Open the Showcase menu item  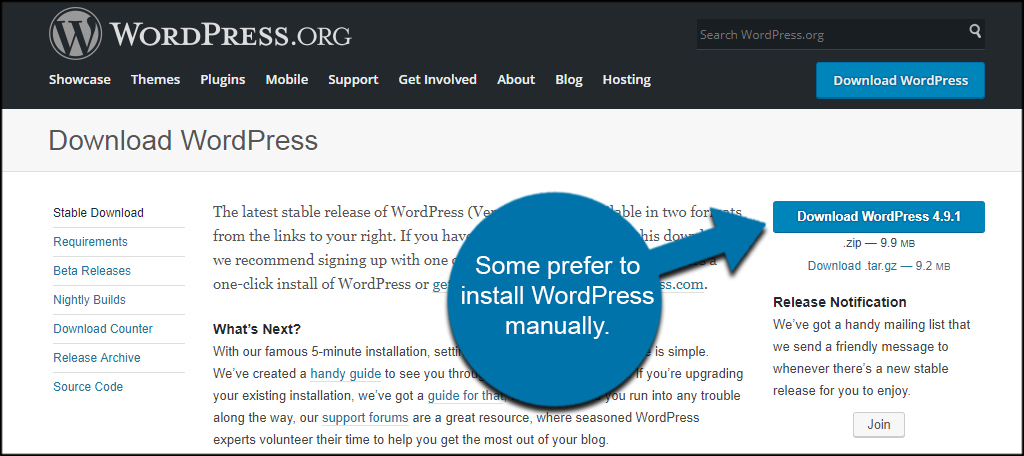click(x=80, y=80)
